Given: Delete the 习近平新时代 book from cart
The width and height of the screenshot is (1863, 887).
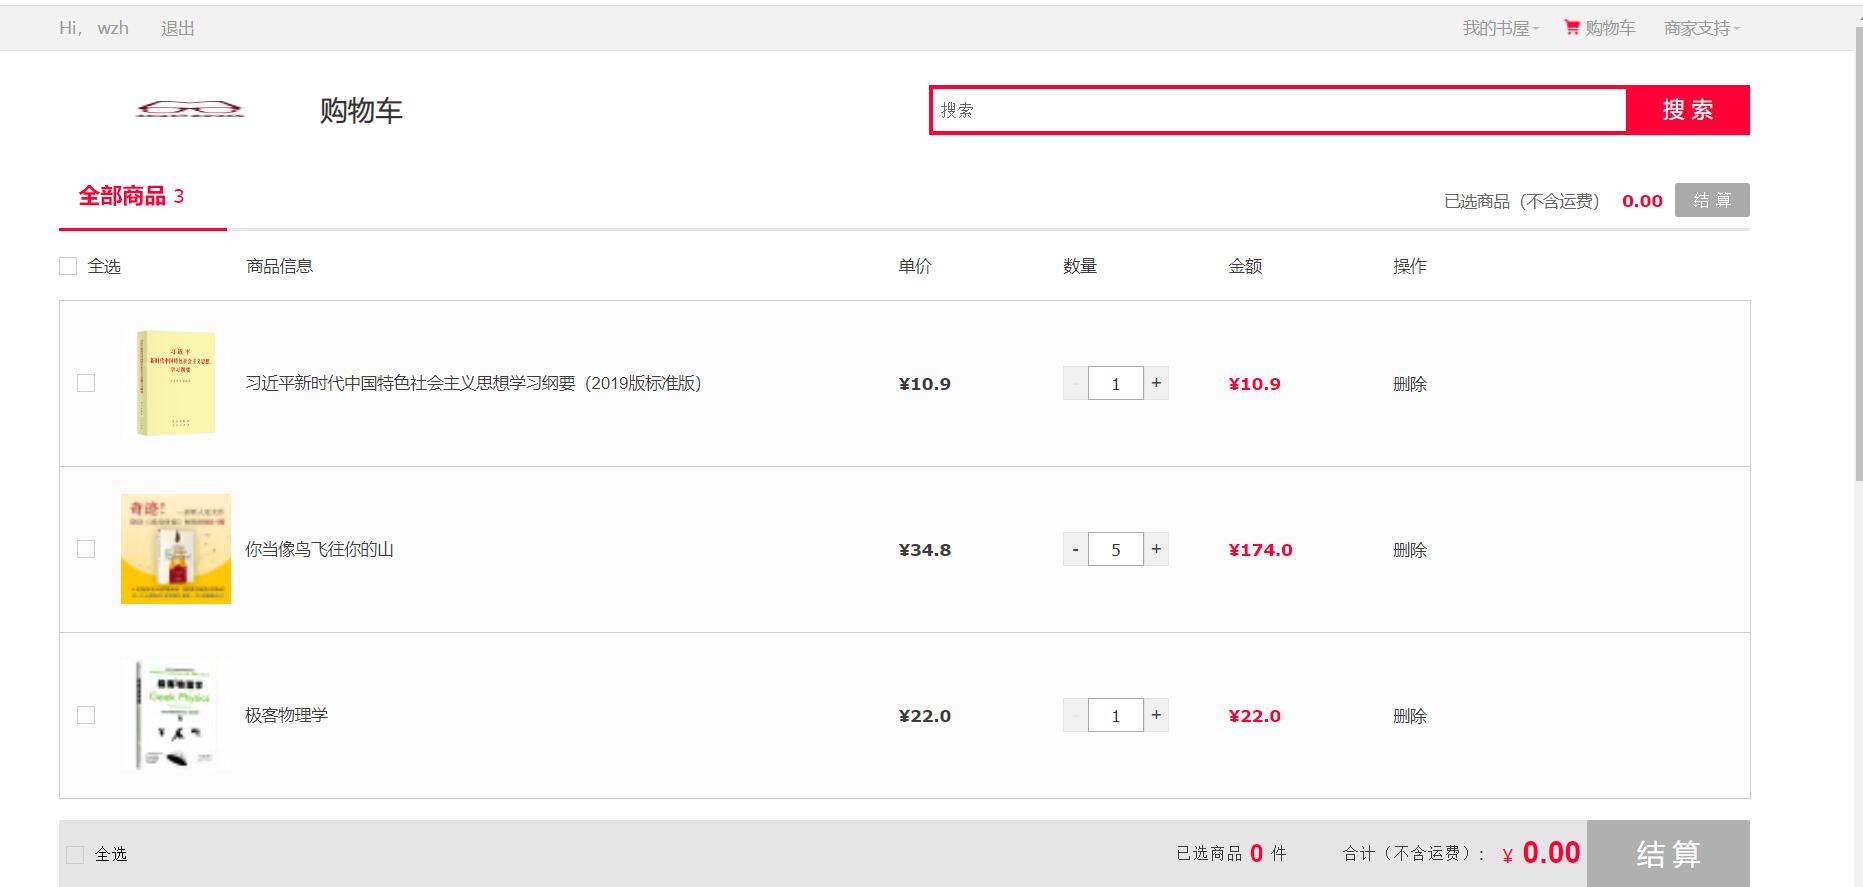Looking at the screenshot, I should (1410, 384).
